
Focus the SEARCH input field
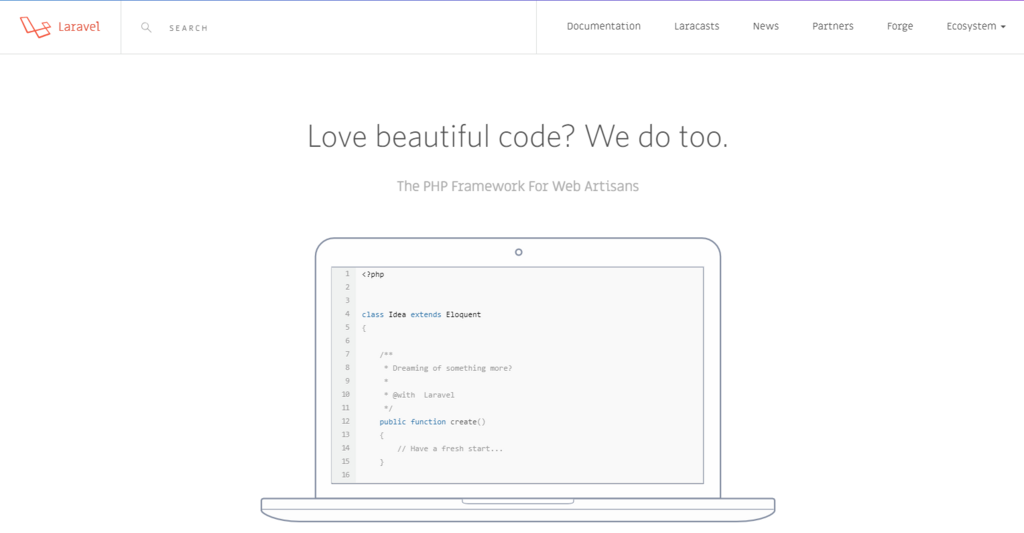click(x=328, y=27)
